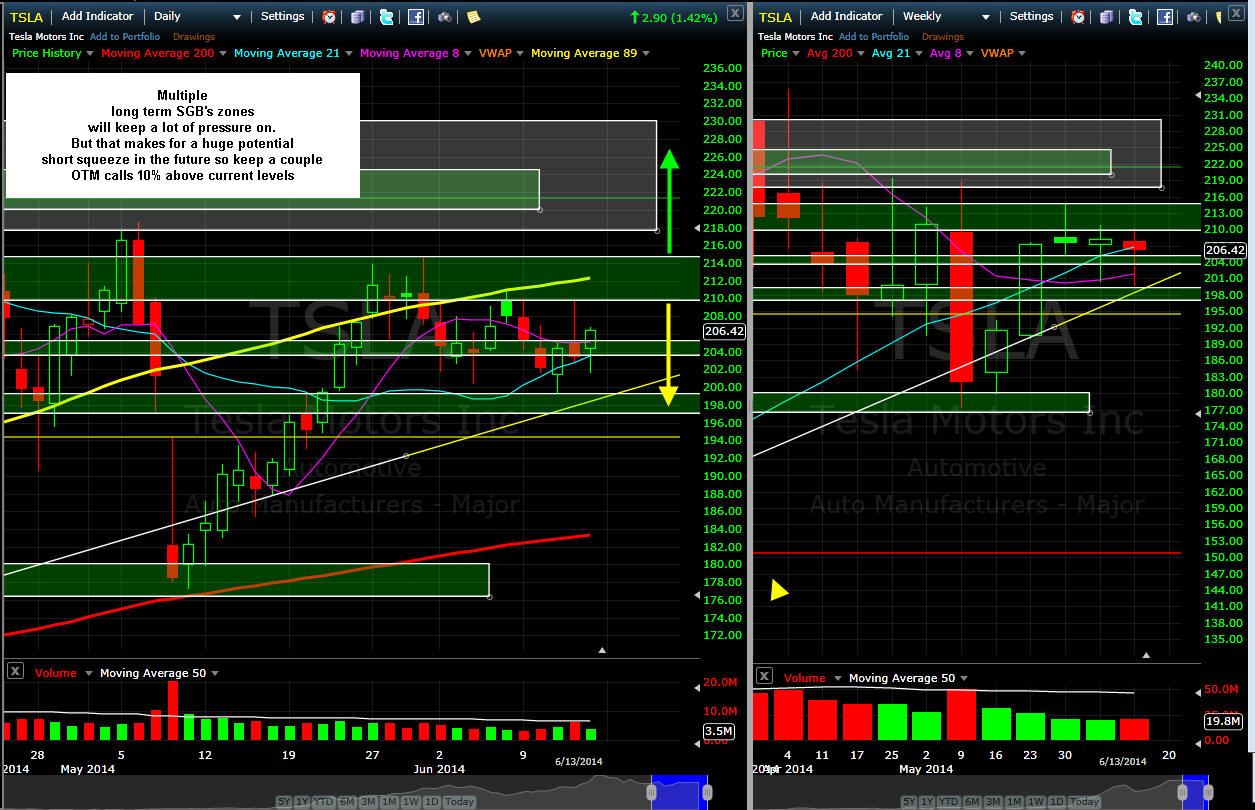Screen dimensions: 1255x810
Task: Click right handle of Daily chart range slider
Action: [706, 792]
